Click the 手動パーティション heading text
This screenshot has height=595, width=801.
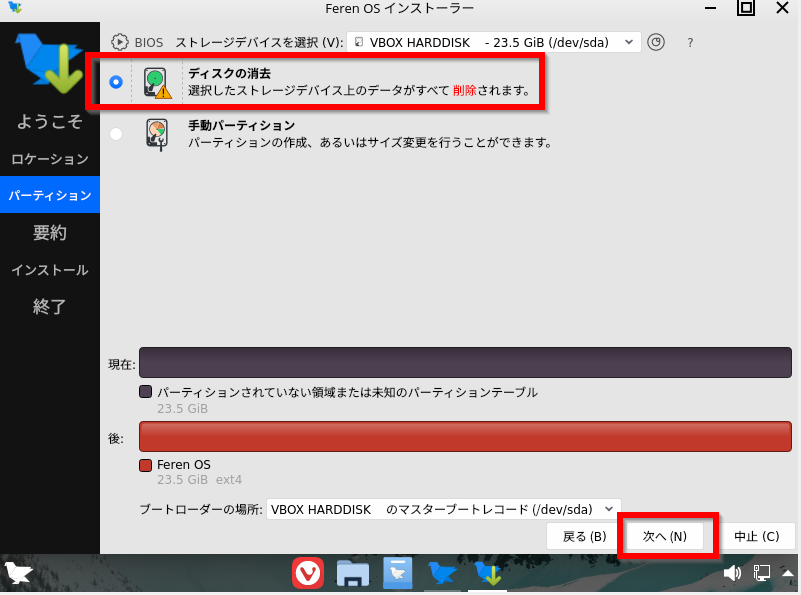point(242,126)
